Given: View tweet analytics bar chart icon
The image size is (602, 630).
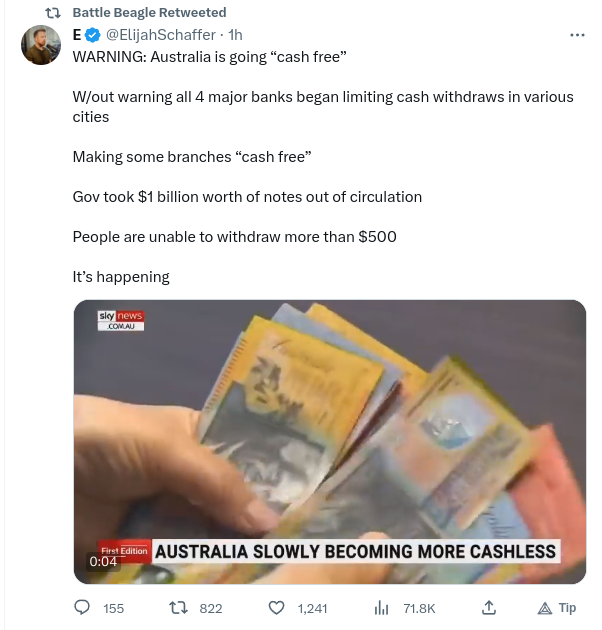Looking at the screenshot, I should coord(381,608).
